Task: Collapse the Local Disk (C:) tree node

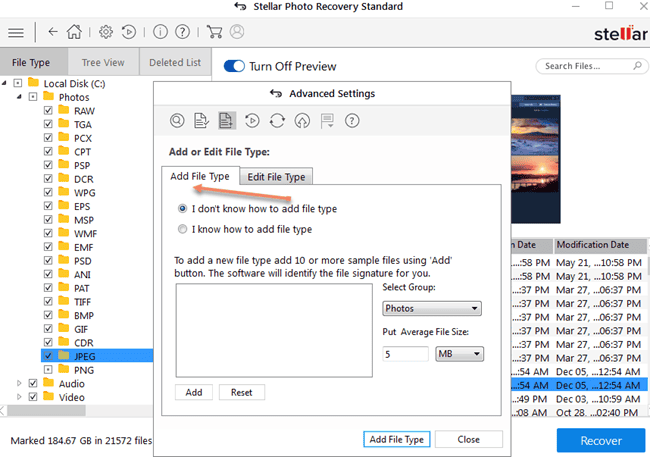Action: (x=4, y=83)
